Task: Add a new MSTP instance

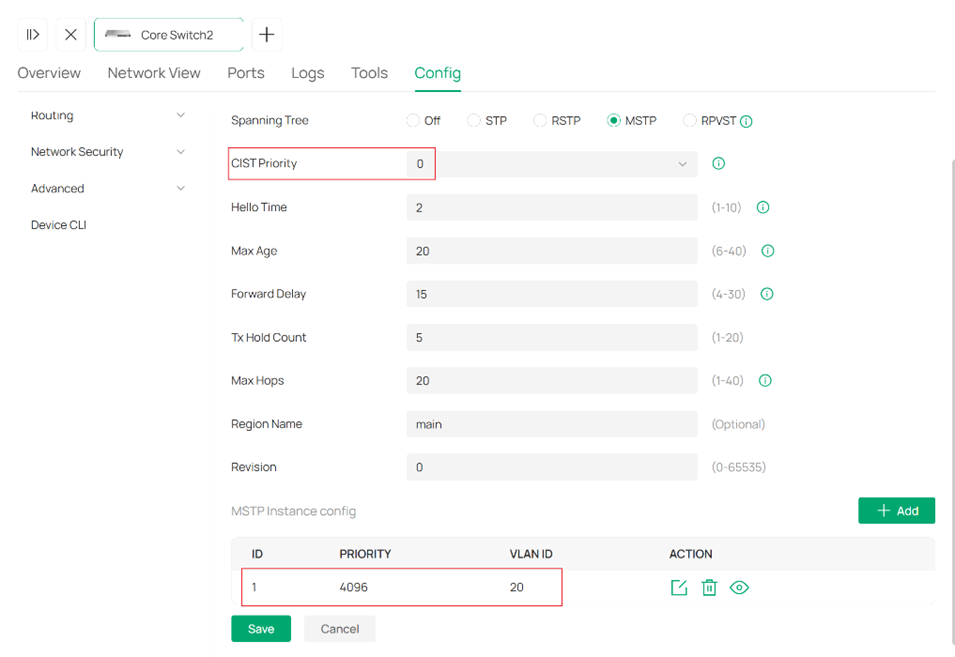Action: 897,511
